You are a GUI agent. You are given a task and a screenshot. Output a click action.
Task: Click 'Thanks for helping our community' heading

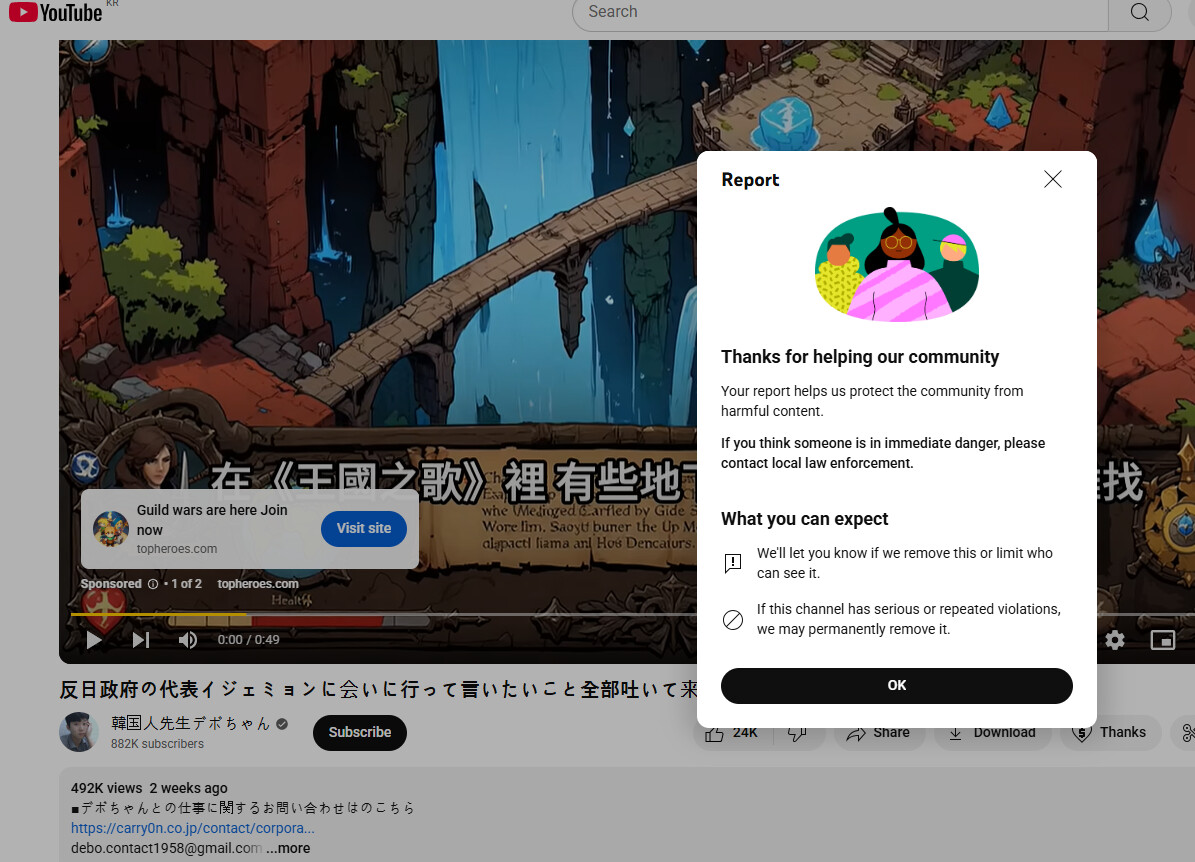point(860,357)
